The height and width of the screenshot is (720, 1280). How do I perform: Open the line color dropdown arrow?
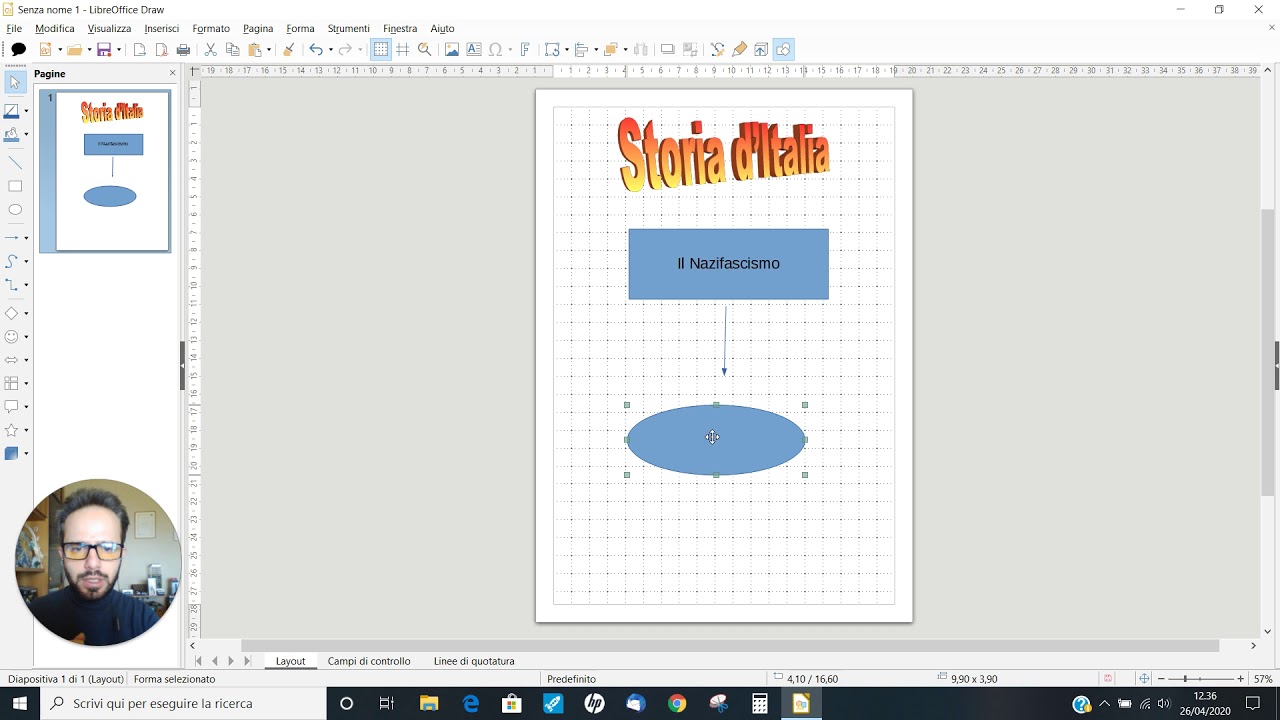[26, 112]
